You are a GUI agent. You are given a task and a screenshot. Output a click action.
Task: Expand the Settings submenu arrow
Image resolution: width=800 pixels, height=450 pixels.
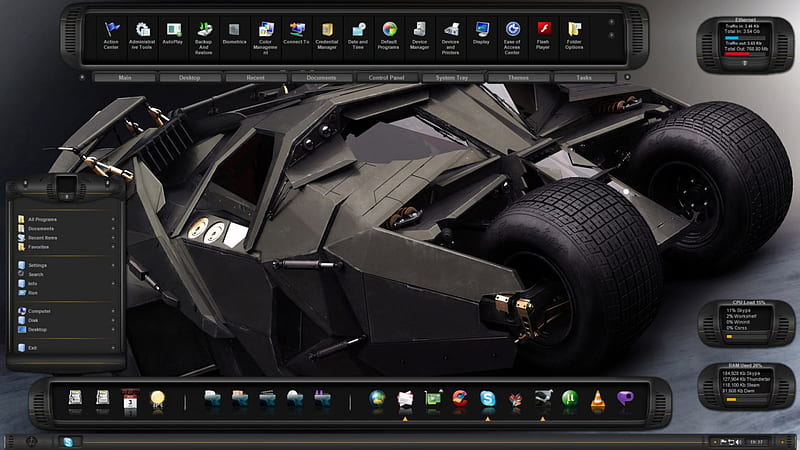pos(113,265)
